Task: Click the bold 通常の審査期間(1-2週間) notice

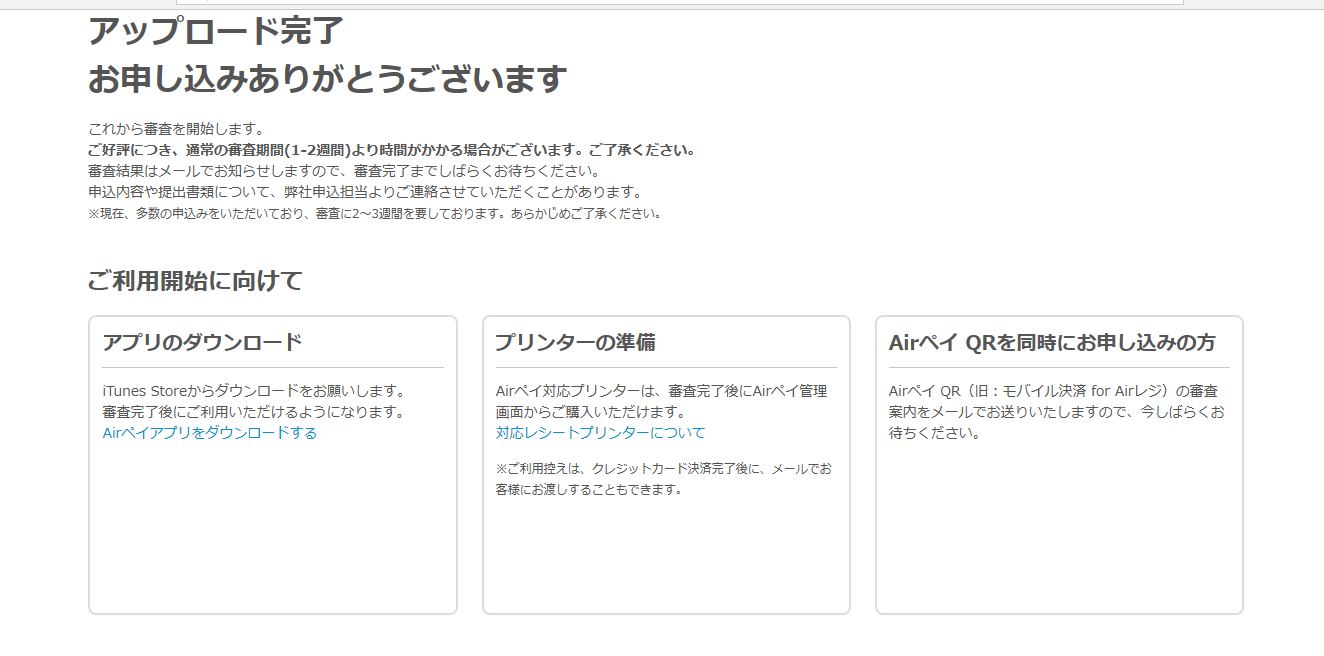Action: pyautogui.click(x=391, y=150)
